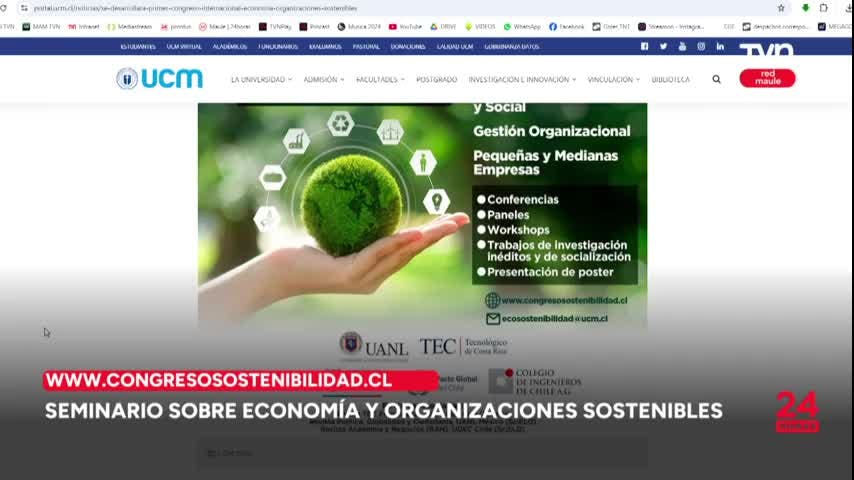Click the UANL logo below the banner
854x480 pixels.
(374, 346)
